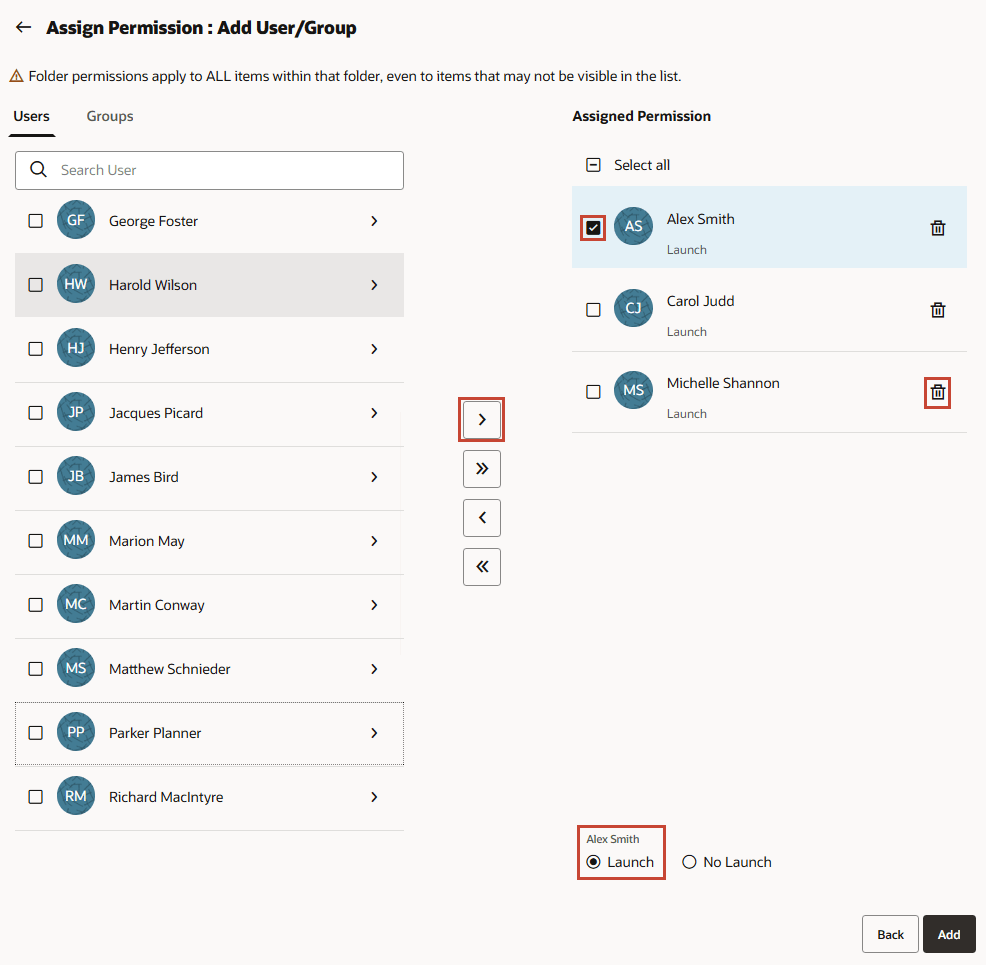Click the back arrow beside Assign Permission

pos(23,28)
